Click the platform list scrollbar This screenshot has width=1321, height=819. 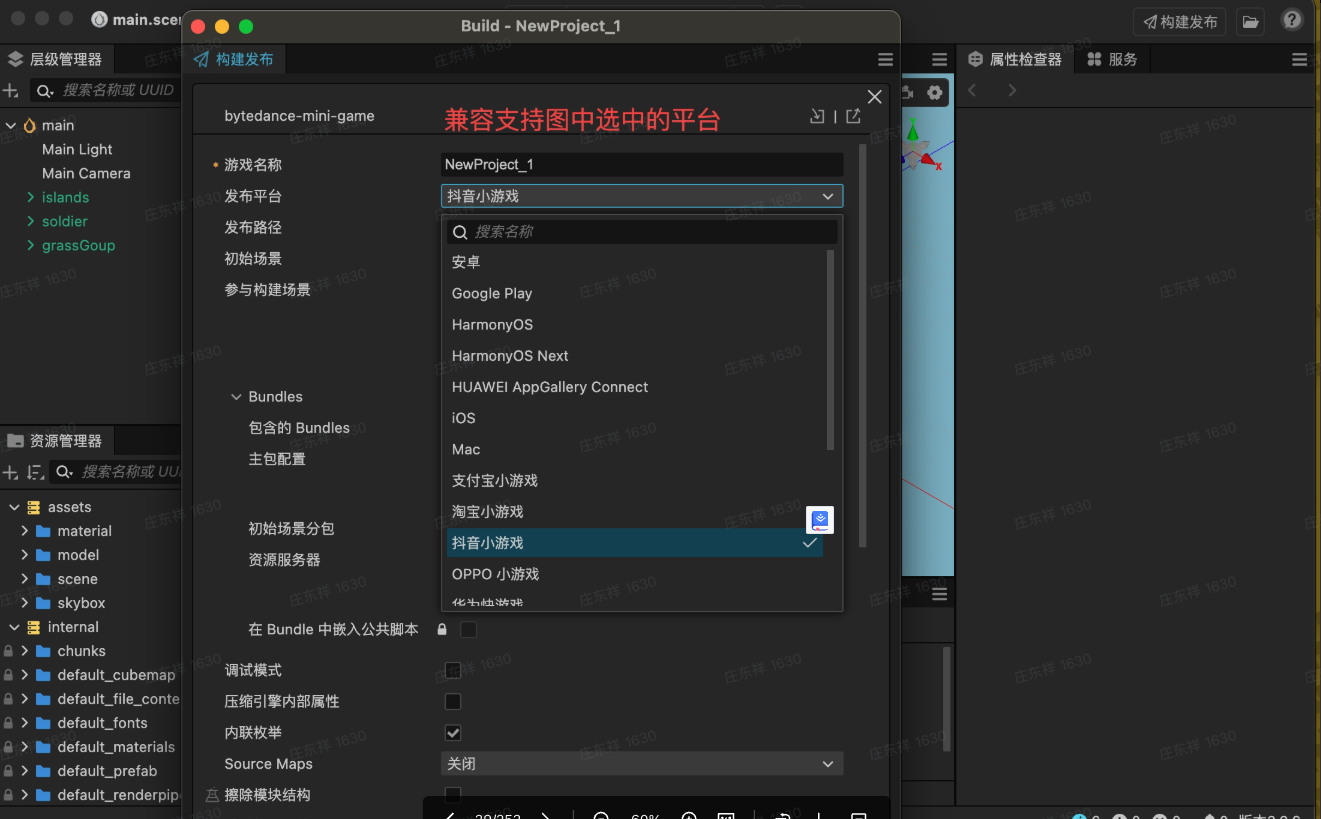pos(830,350)
